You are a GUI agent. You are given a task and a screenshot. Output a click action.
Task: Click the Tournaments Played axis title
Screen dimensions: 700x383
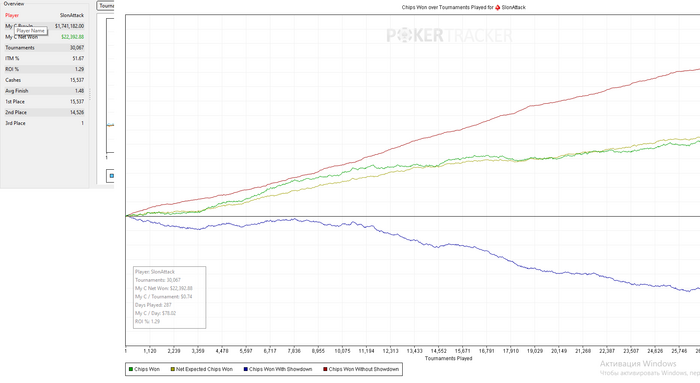point(448,358)
